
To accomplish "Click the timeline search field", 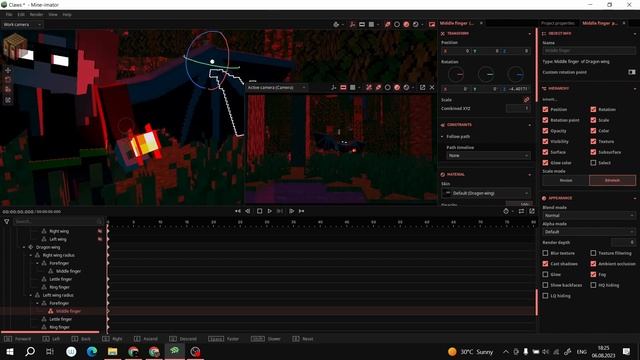I will pyautogui.click(x=57, y=221).
